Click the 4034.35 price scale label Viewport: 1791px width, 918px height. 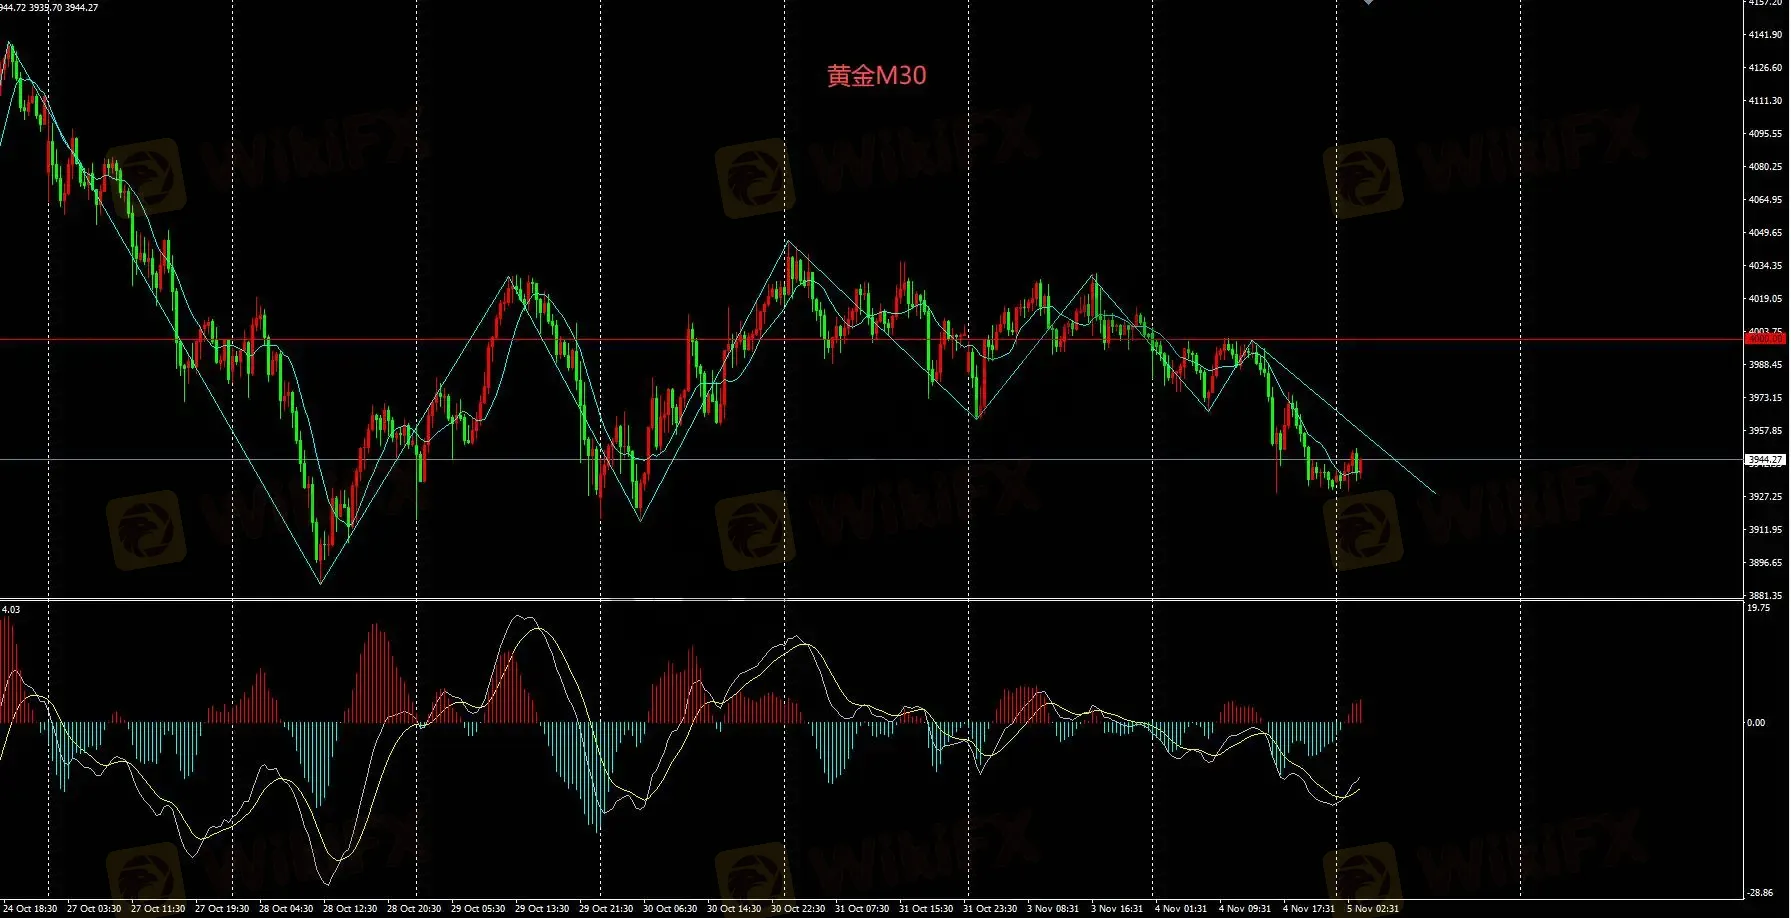[x=1765, y=266]
